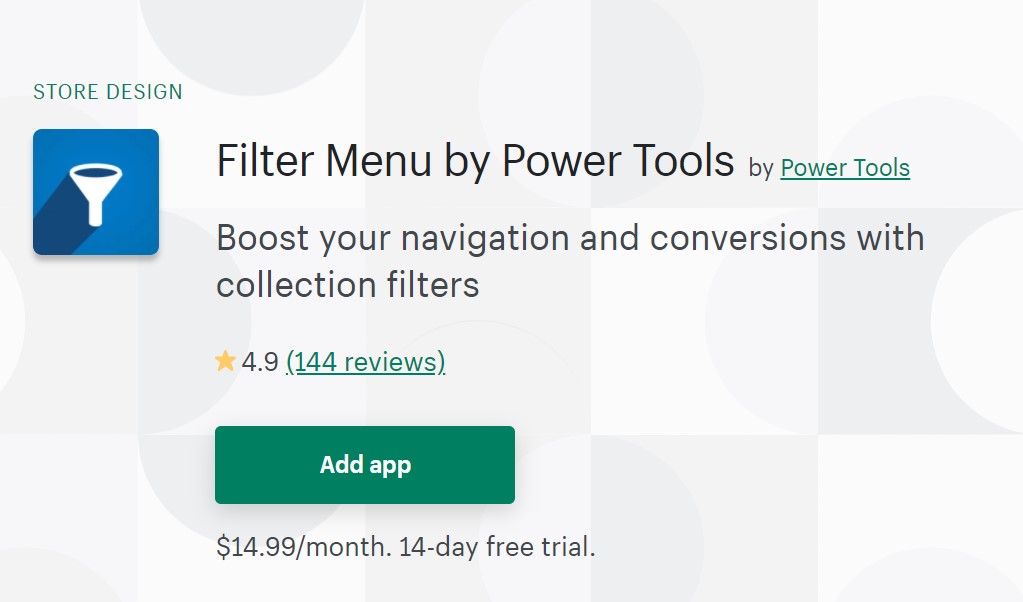Click the yellow star rating icon

tap(225, 361)
